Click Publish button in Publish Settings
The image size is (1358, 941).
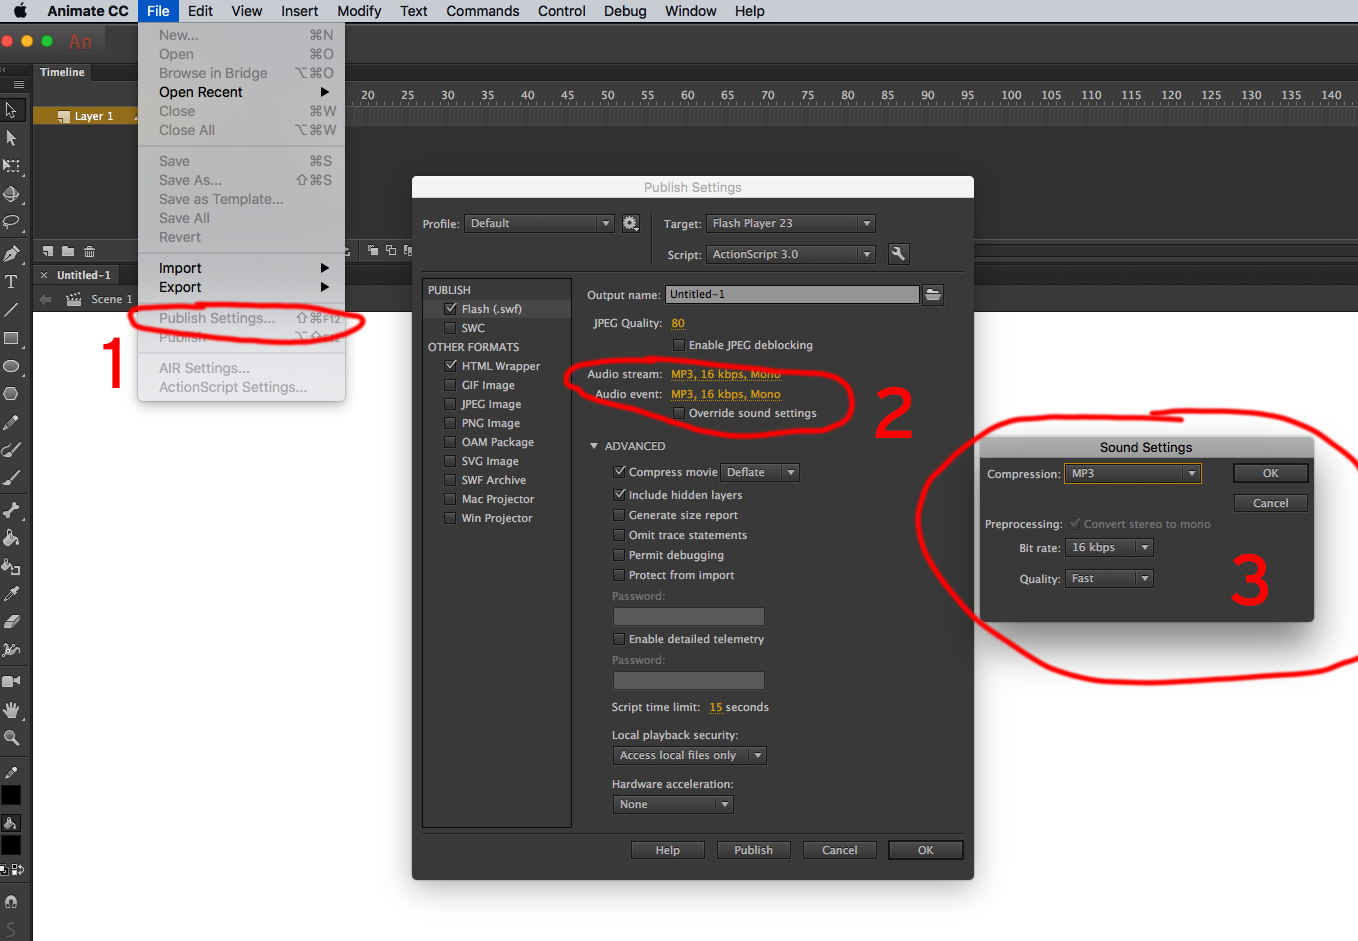tap(753, 850)
